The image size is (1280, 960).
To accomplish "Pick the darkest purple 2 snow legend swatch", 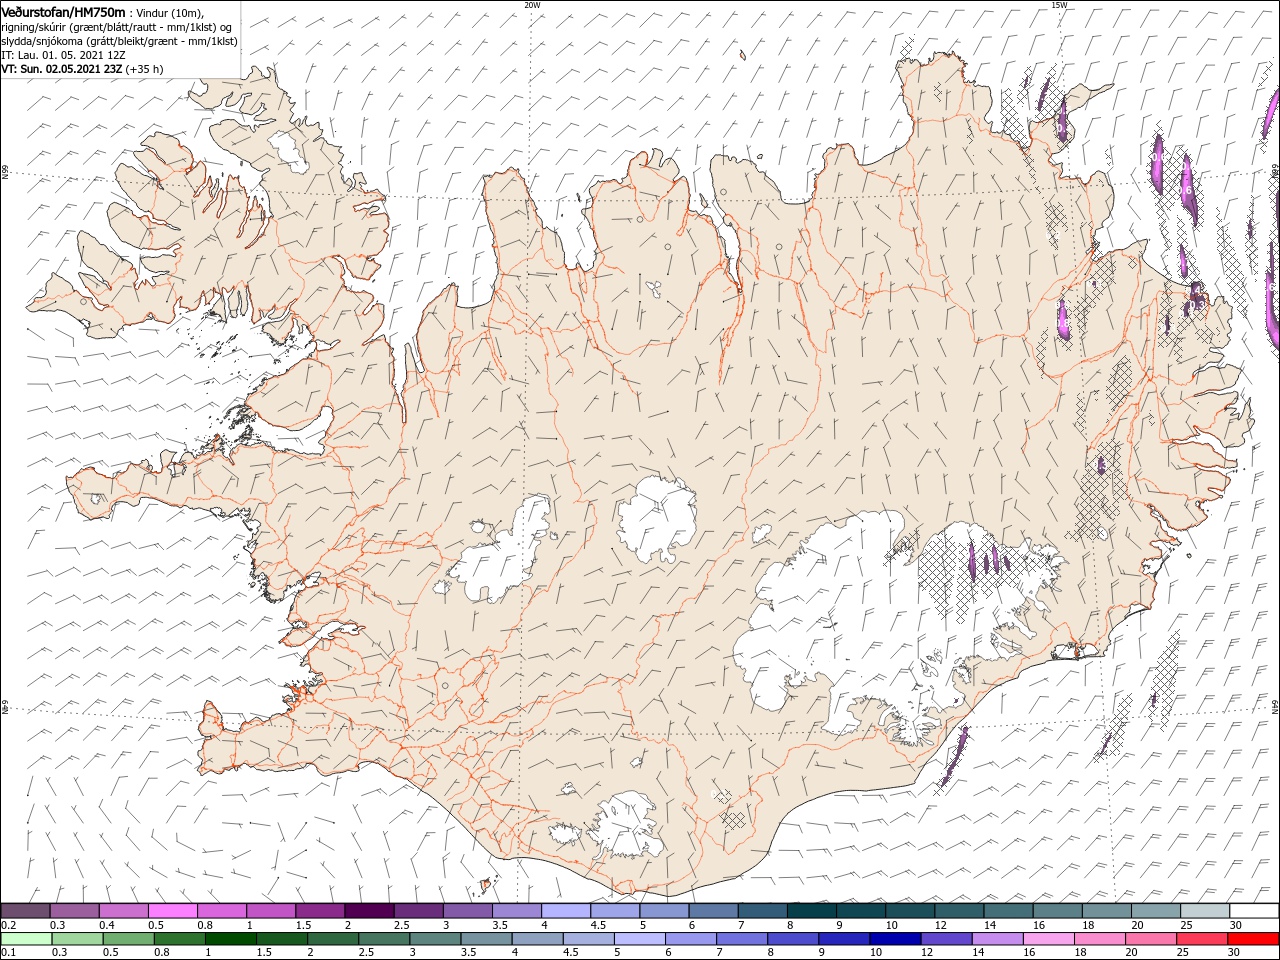I will click(369, 911).
